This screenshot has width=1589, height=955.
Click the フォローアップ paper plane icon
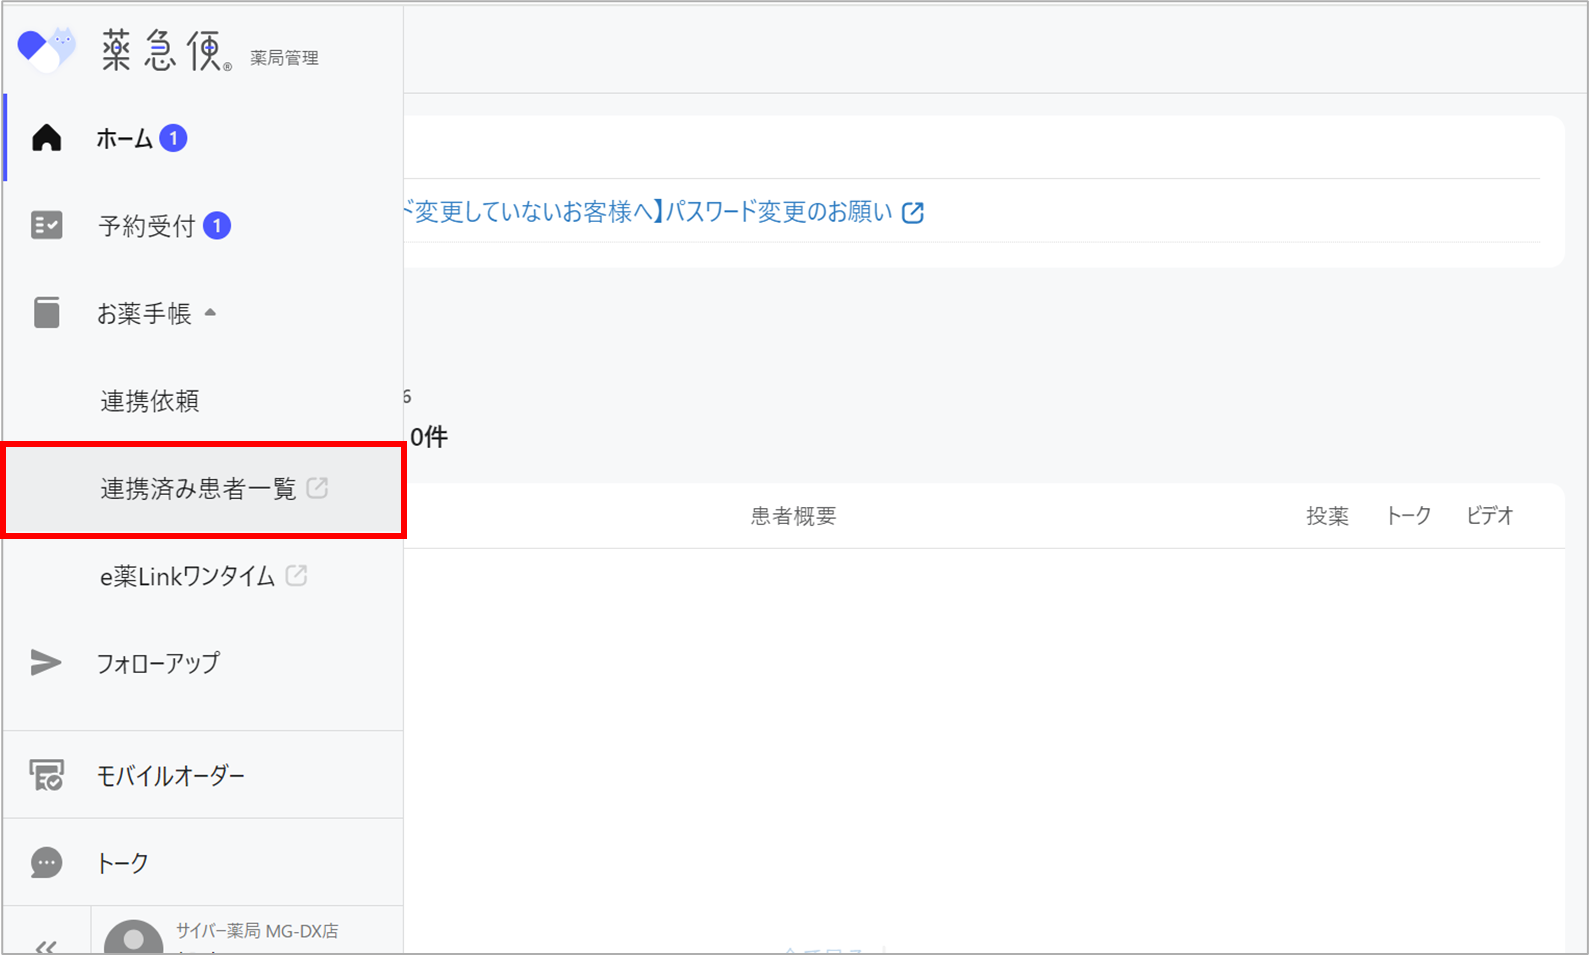pos(46,662)
